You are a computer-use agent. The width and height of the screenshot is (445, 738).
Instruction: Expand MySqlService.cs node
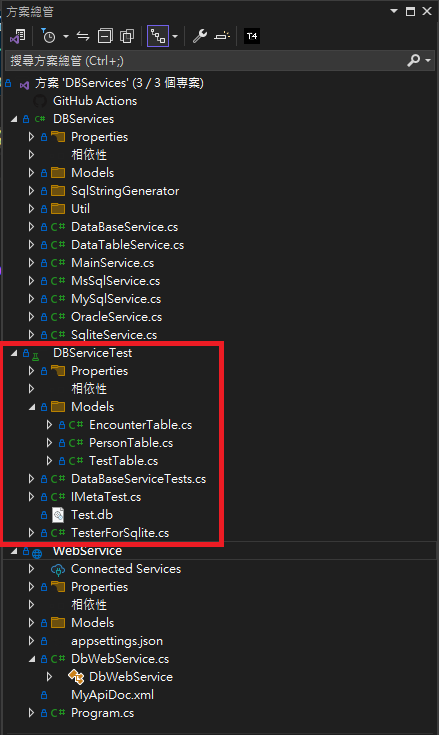32,299
